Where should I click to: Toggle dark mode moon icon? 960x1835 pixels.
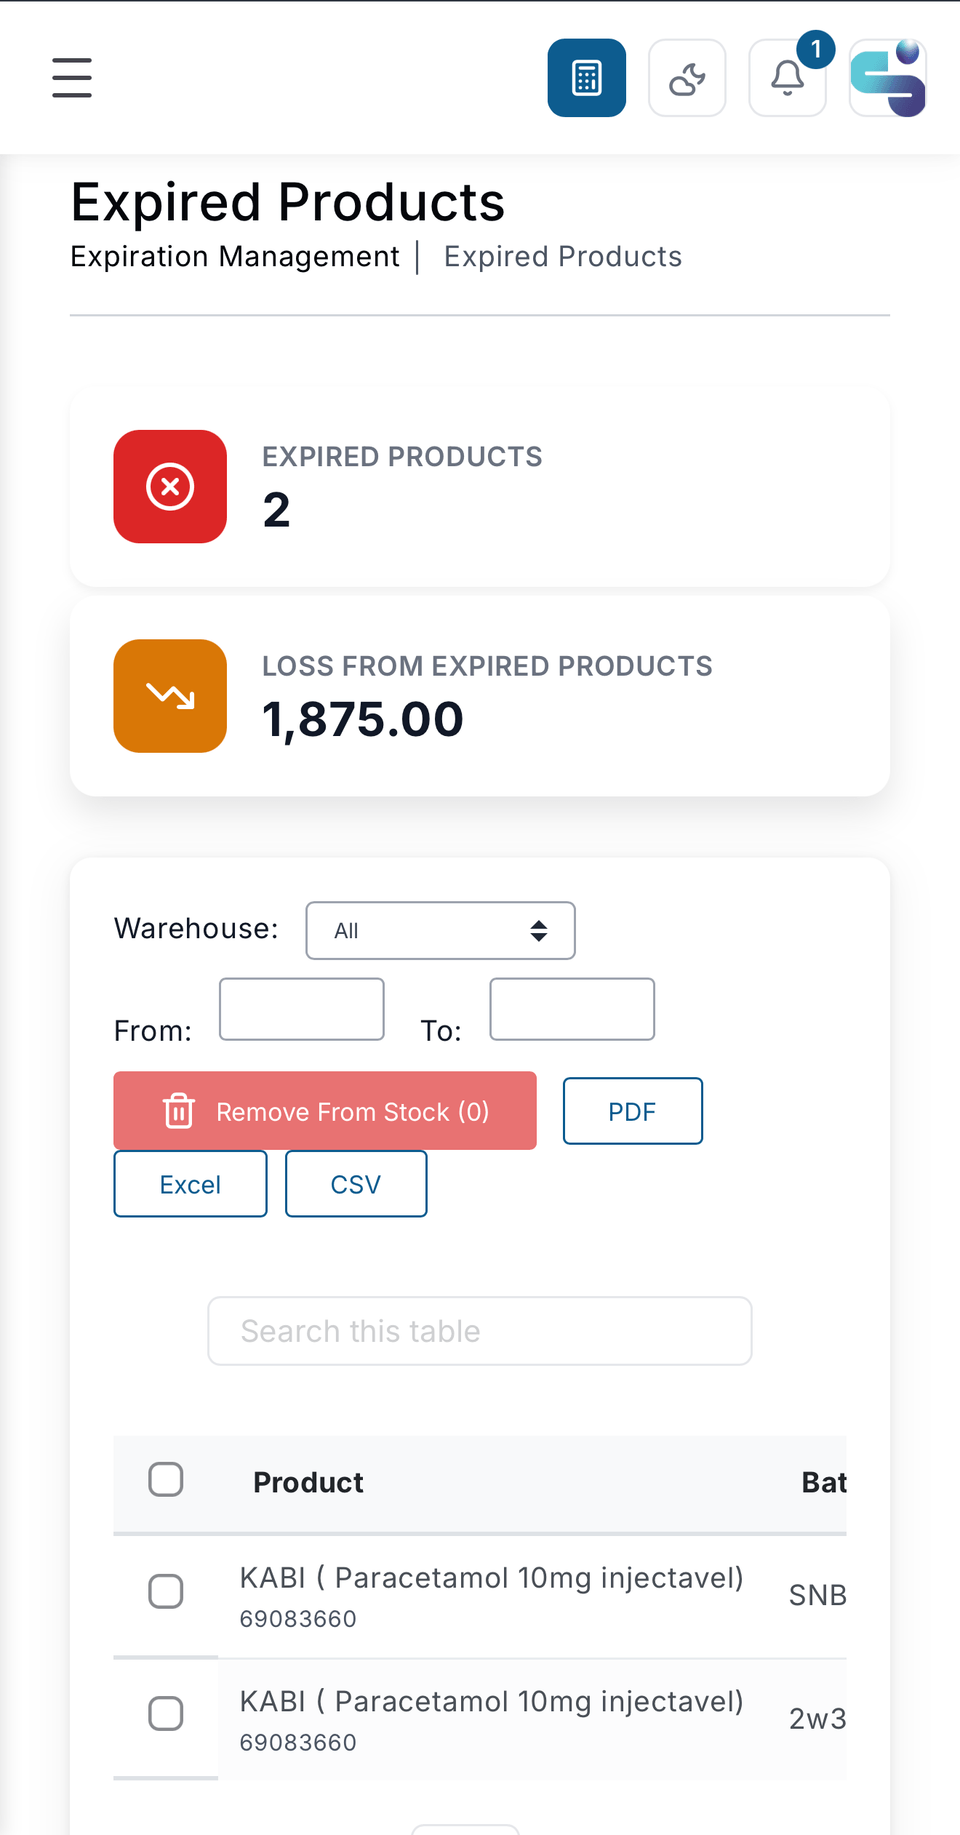coord(687,78)
